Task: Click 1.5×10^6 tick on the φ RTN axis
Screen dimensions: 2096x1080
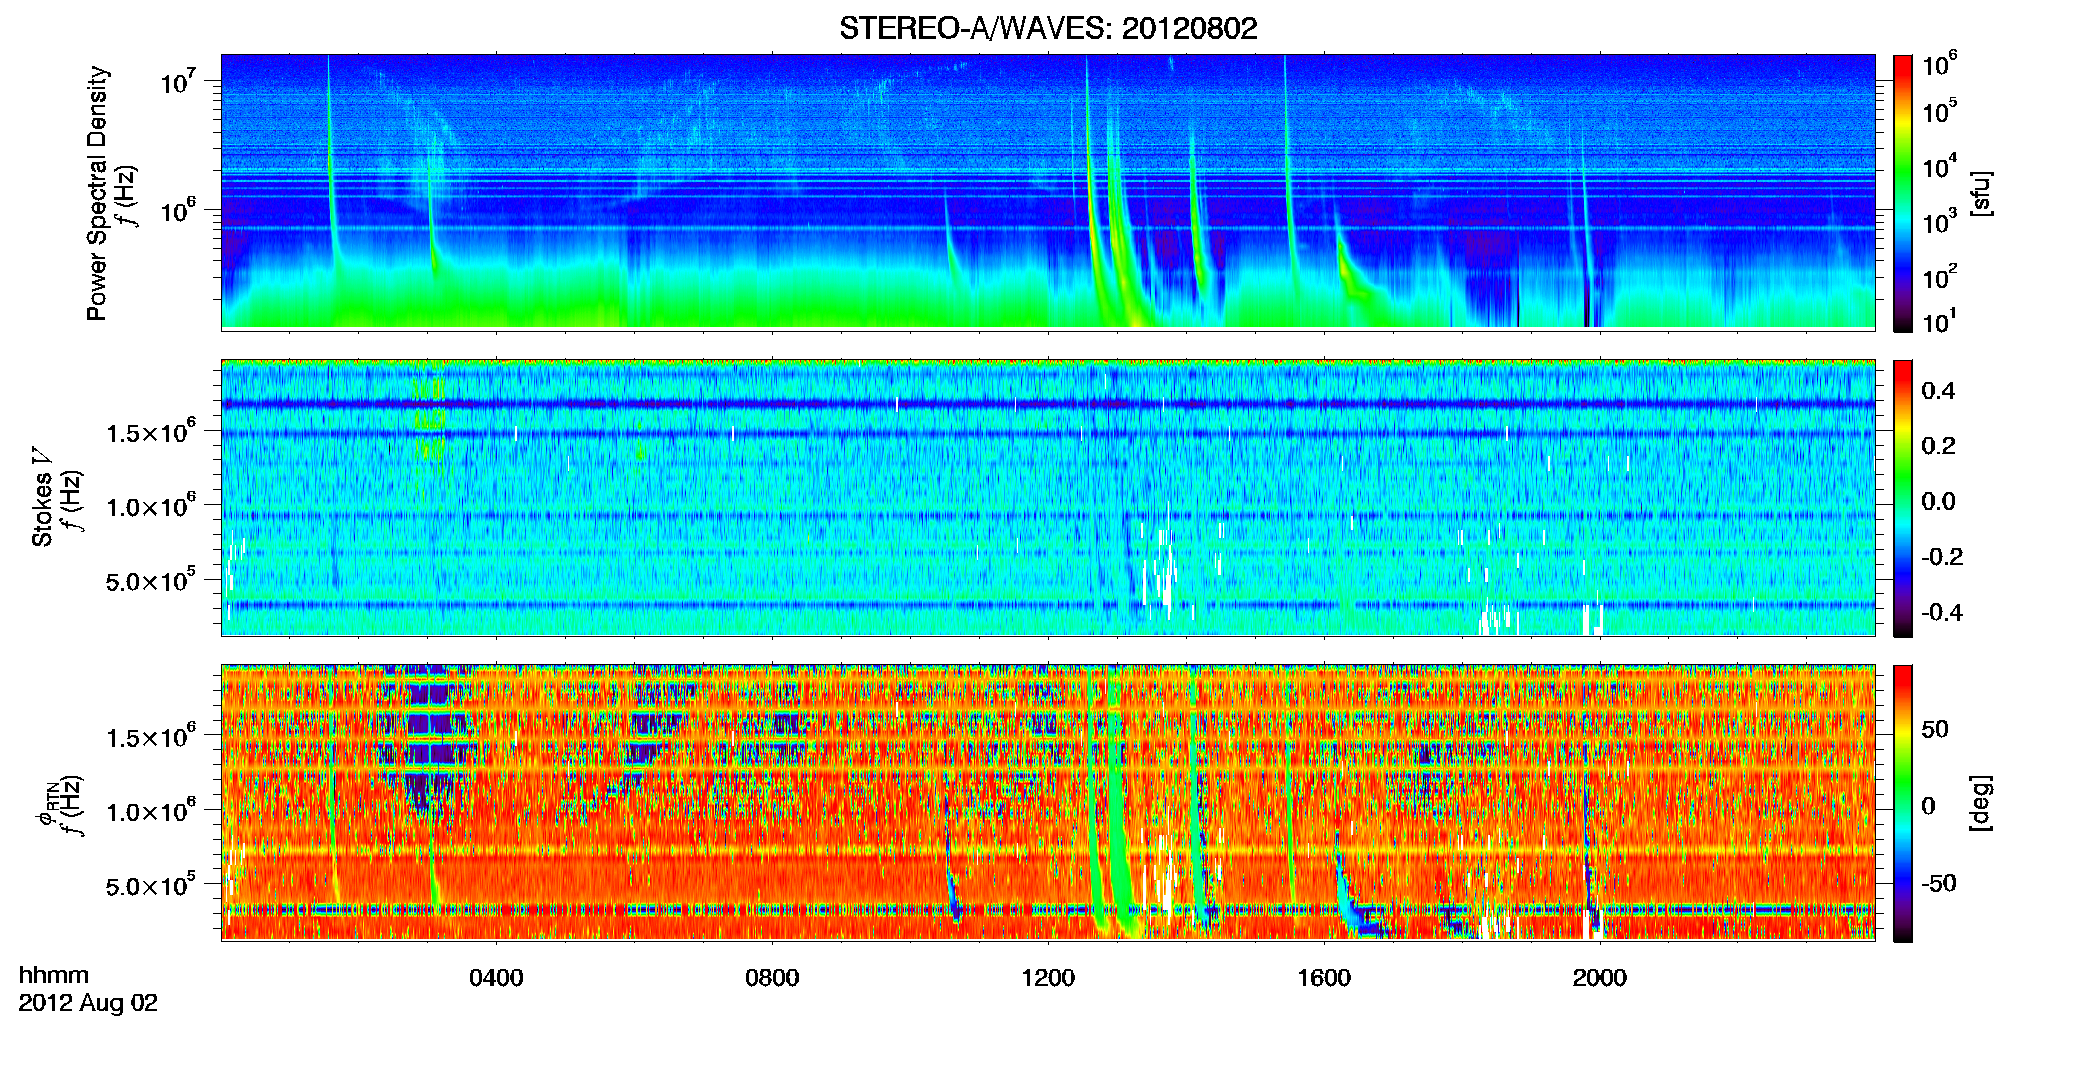Action: pos(151,736)
